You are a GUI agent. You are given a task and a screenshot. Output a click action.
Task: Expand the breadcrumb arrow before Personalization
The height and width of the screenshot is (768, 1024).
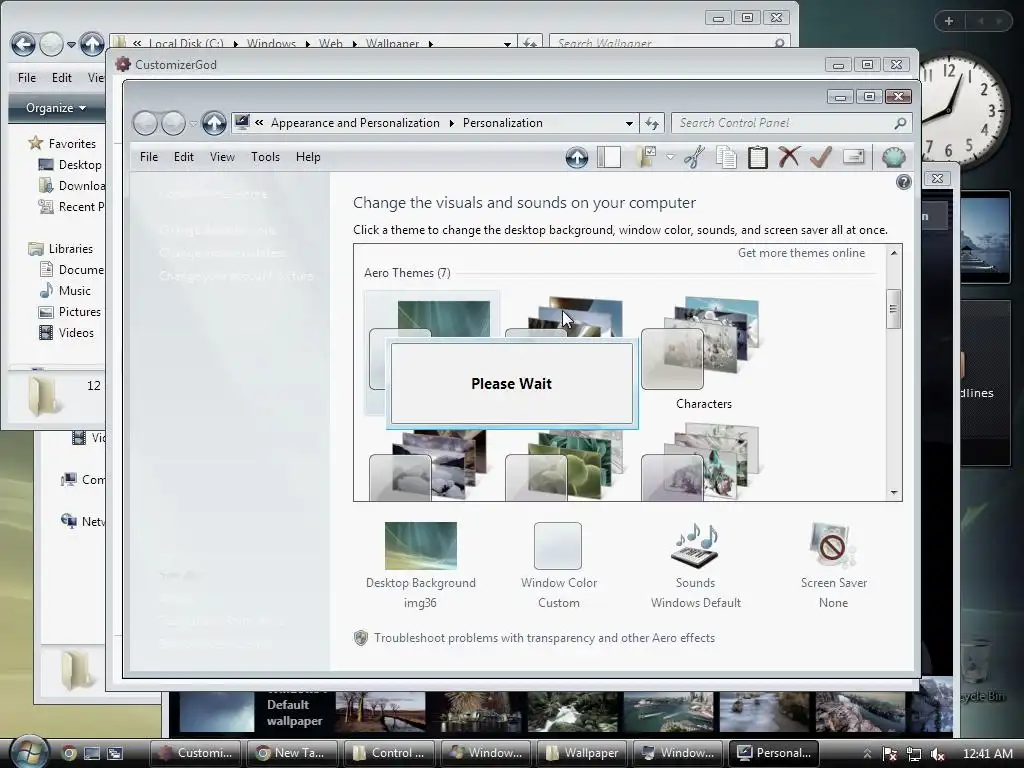[x=451, y=123]
